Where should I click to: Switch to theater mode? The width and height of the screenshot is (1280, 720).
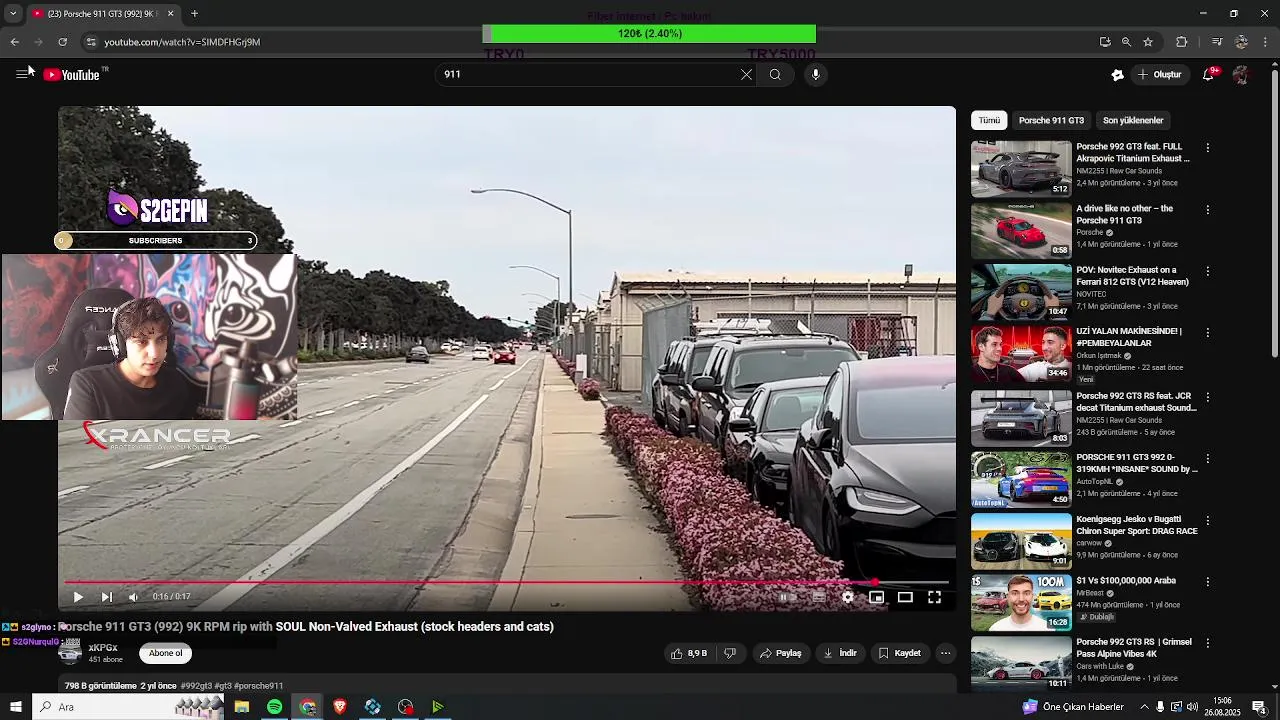[905, 597]
